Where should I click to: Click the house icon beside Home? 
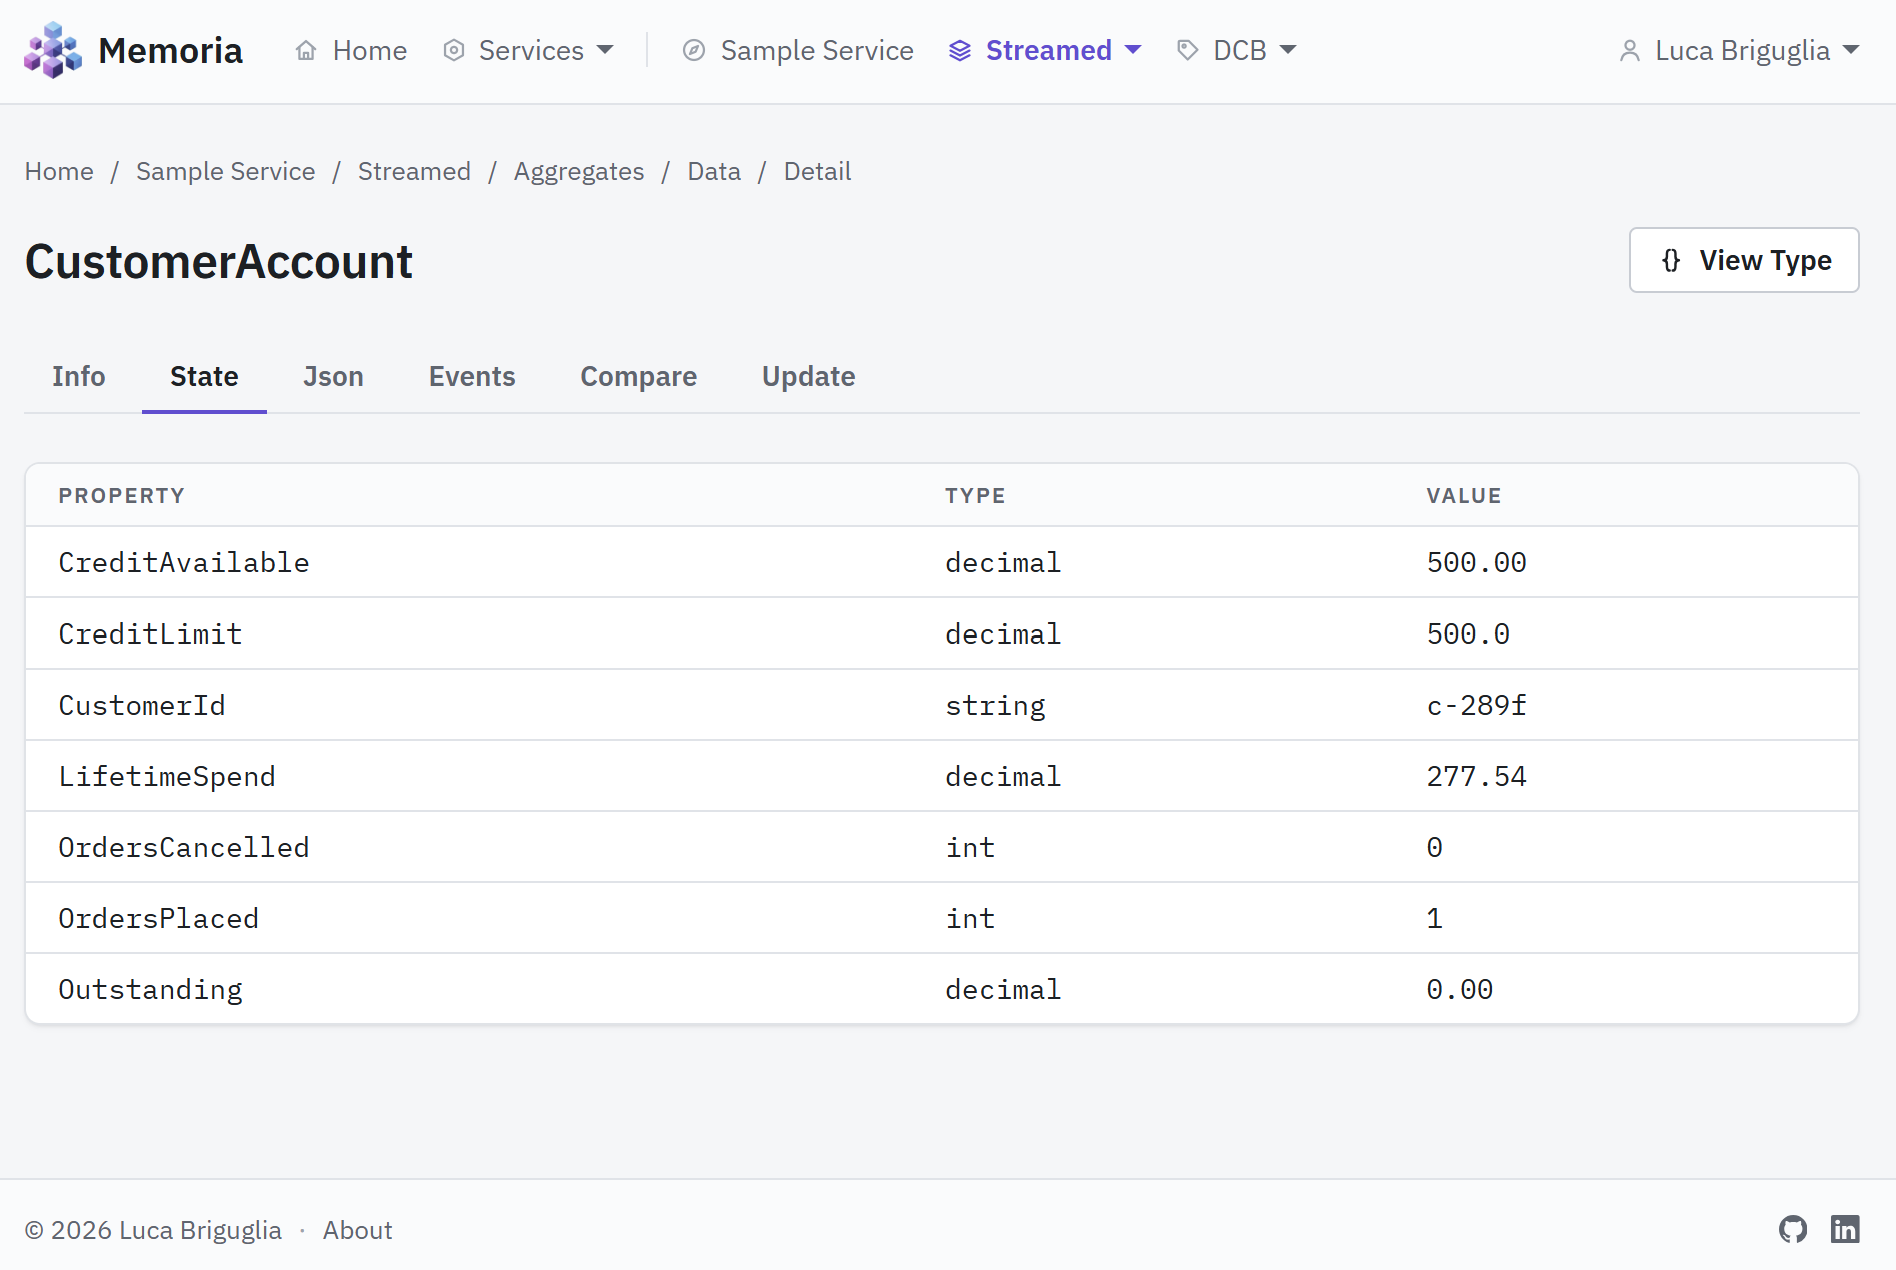tap(306, 50)
